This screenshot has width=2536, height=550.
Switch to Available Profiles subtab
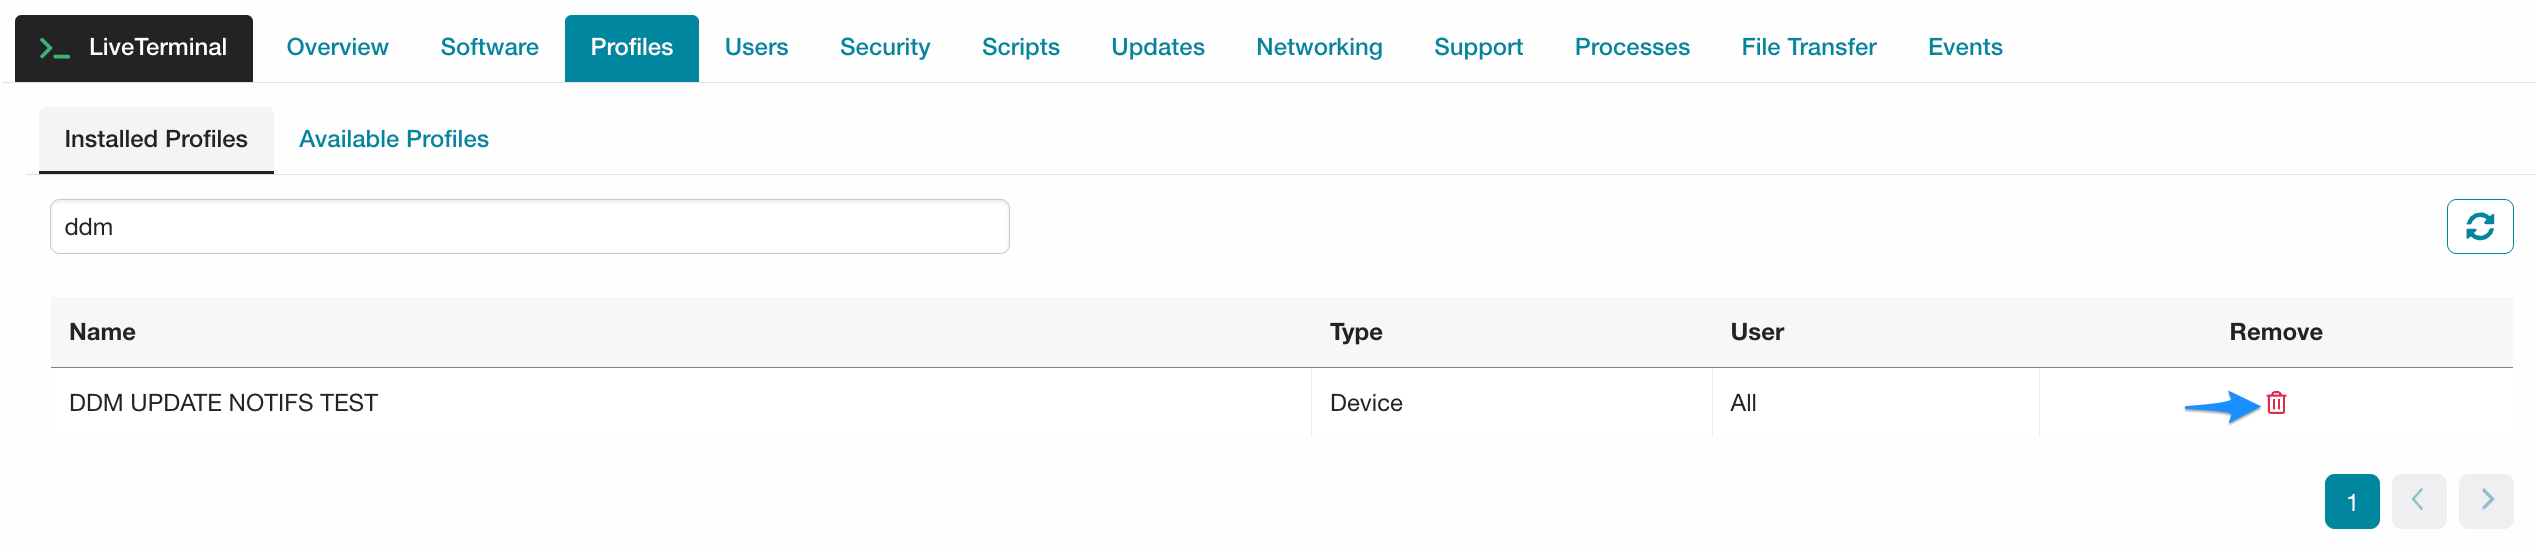pyautogui.click(x=394, y=140)
